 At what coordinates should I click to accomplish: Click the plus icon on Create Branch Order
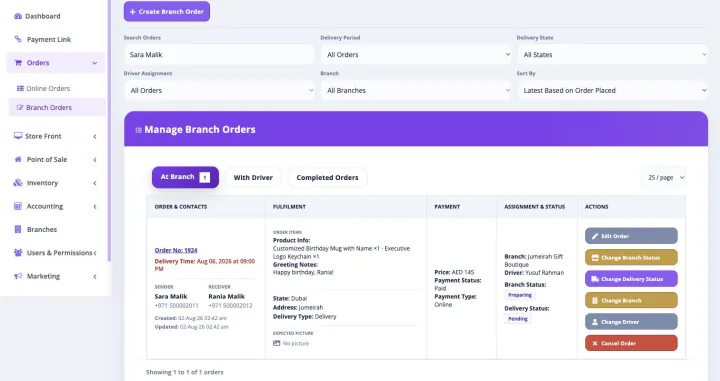pos(132,12)
